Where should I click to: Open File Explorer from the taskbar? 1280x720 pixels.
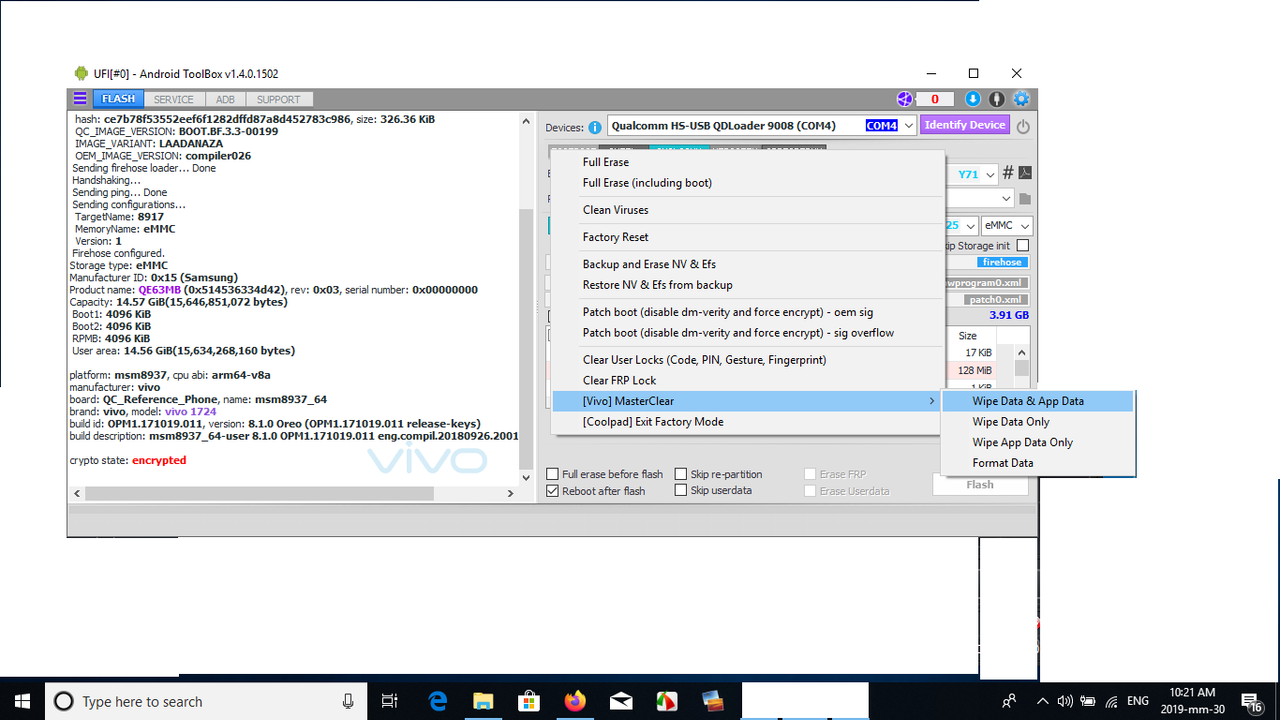(483, 701)
